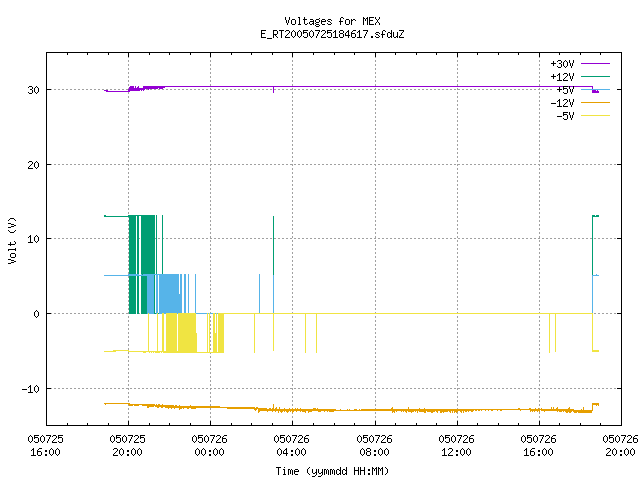Click the x-axis label '050726 12:00'

[x=456, y=446]
